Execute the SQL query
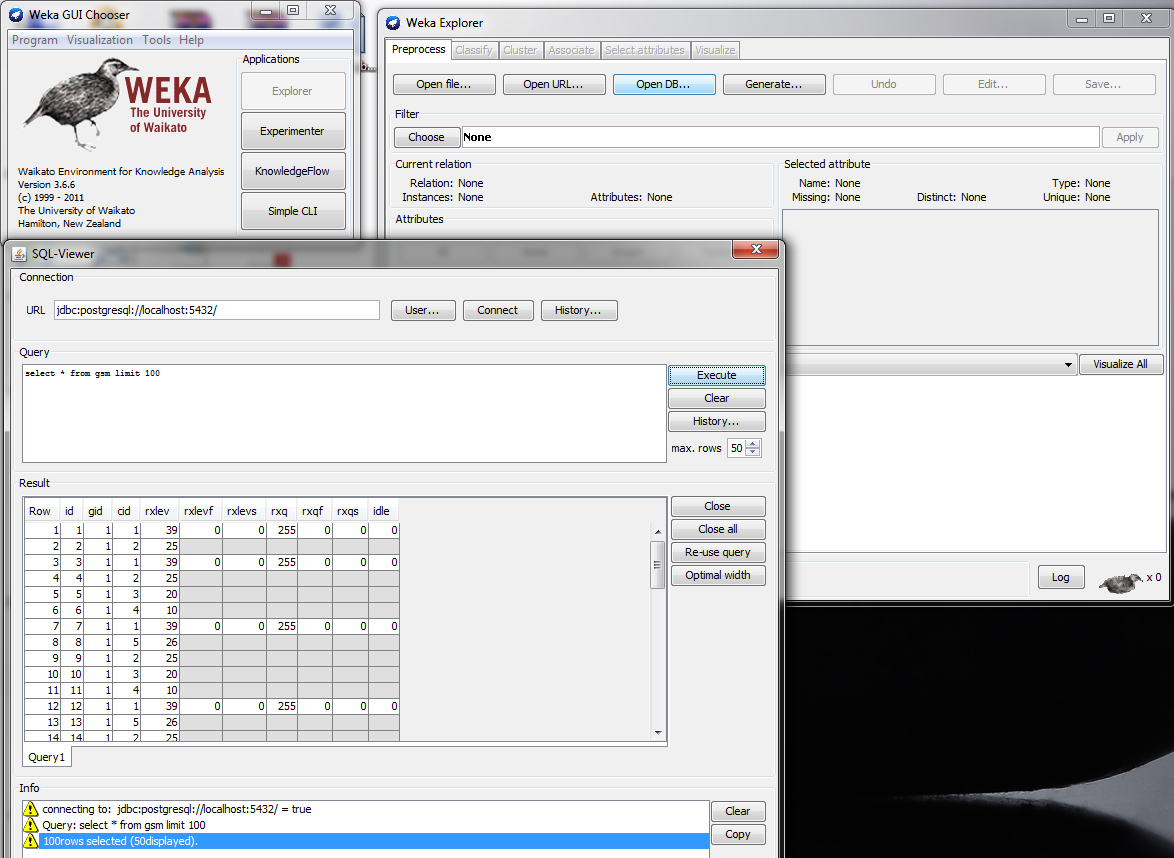 [717, 375]
